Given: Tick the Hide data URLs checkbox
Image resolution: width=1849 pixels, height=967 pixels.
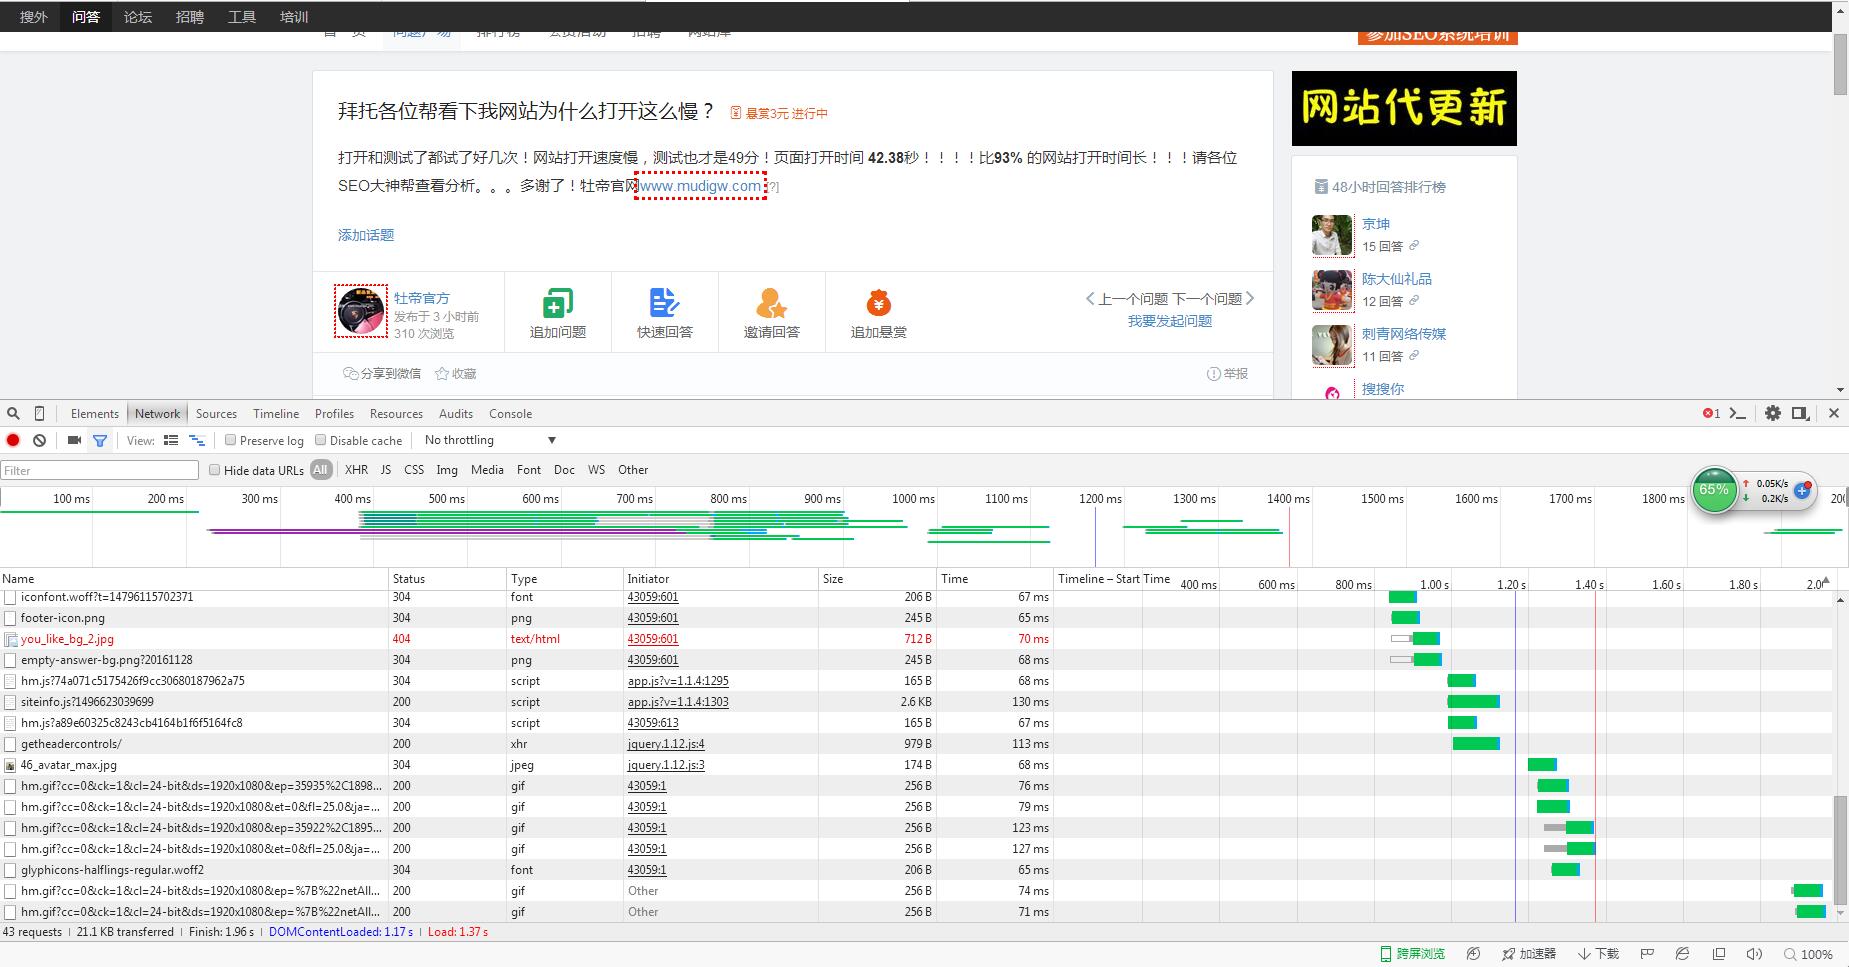Looking at the screenshot, I should (215, 470).
